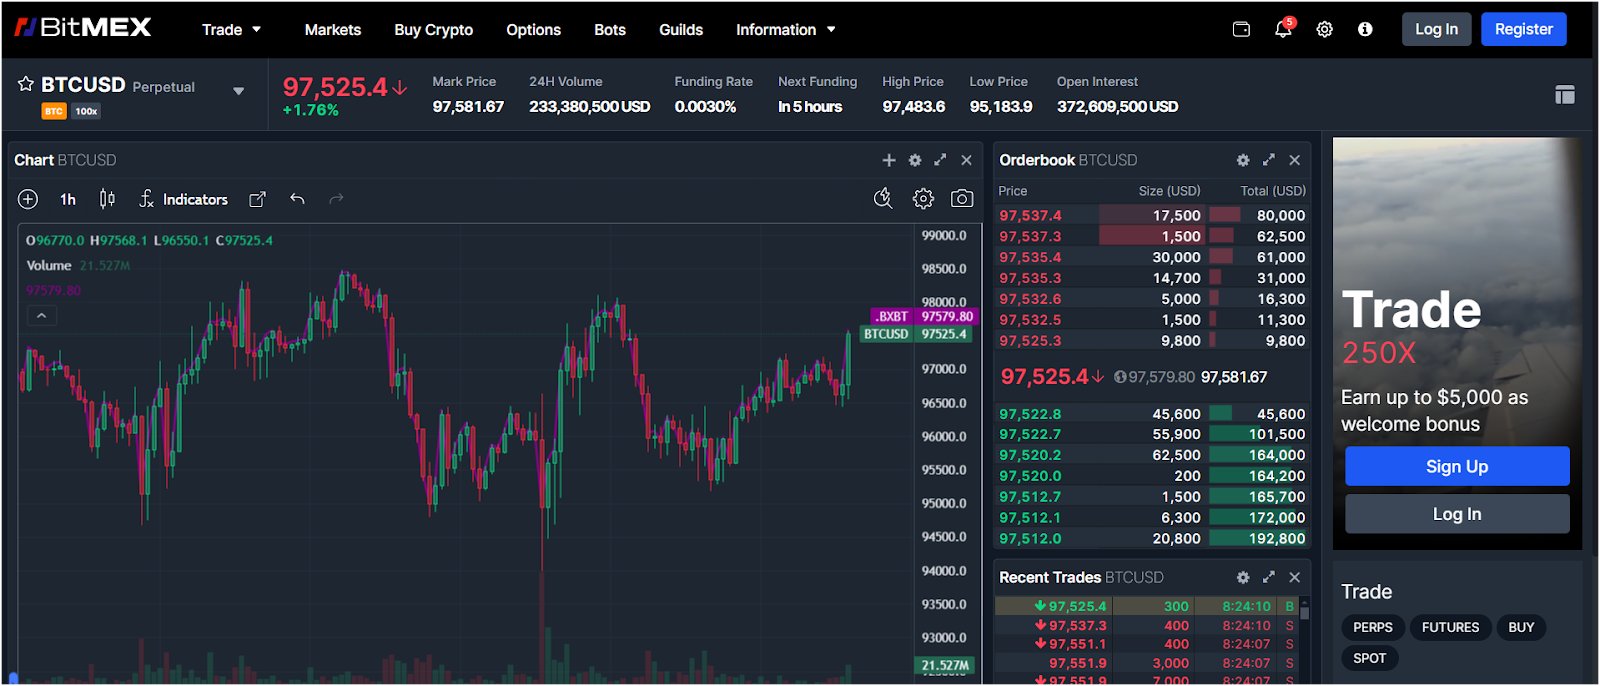Go to Markets page
The height and width of the screenshot is (686, 1600).
pyautogui.click(x=333, y=30)
